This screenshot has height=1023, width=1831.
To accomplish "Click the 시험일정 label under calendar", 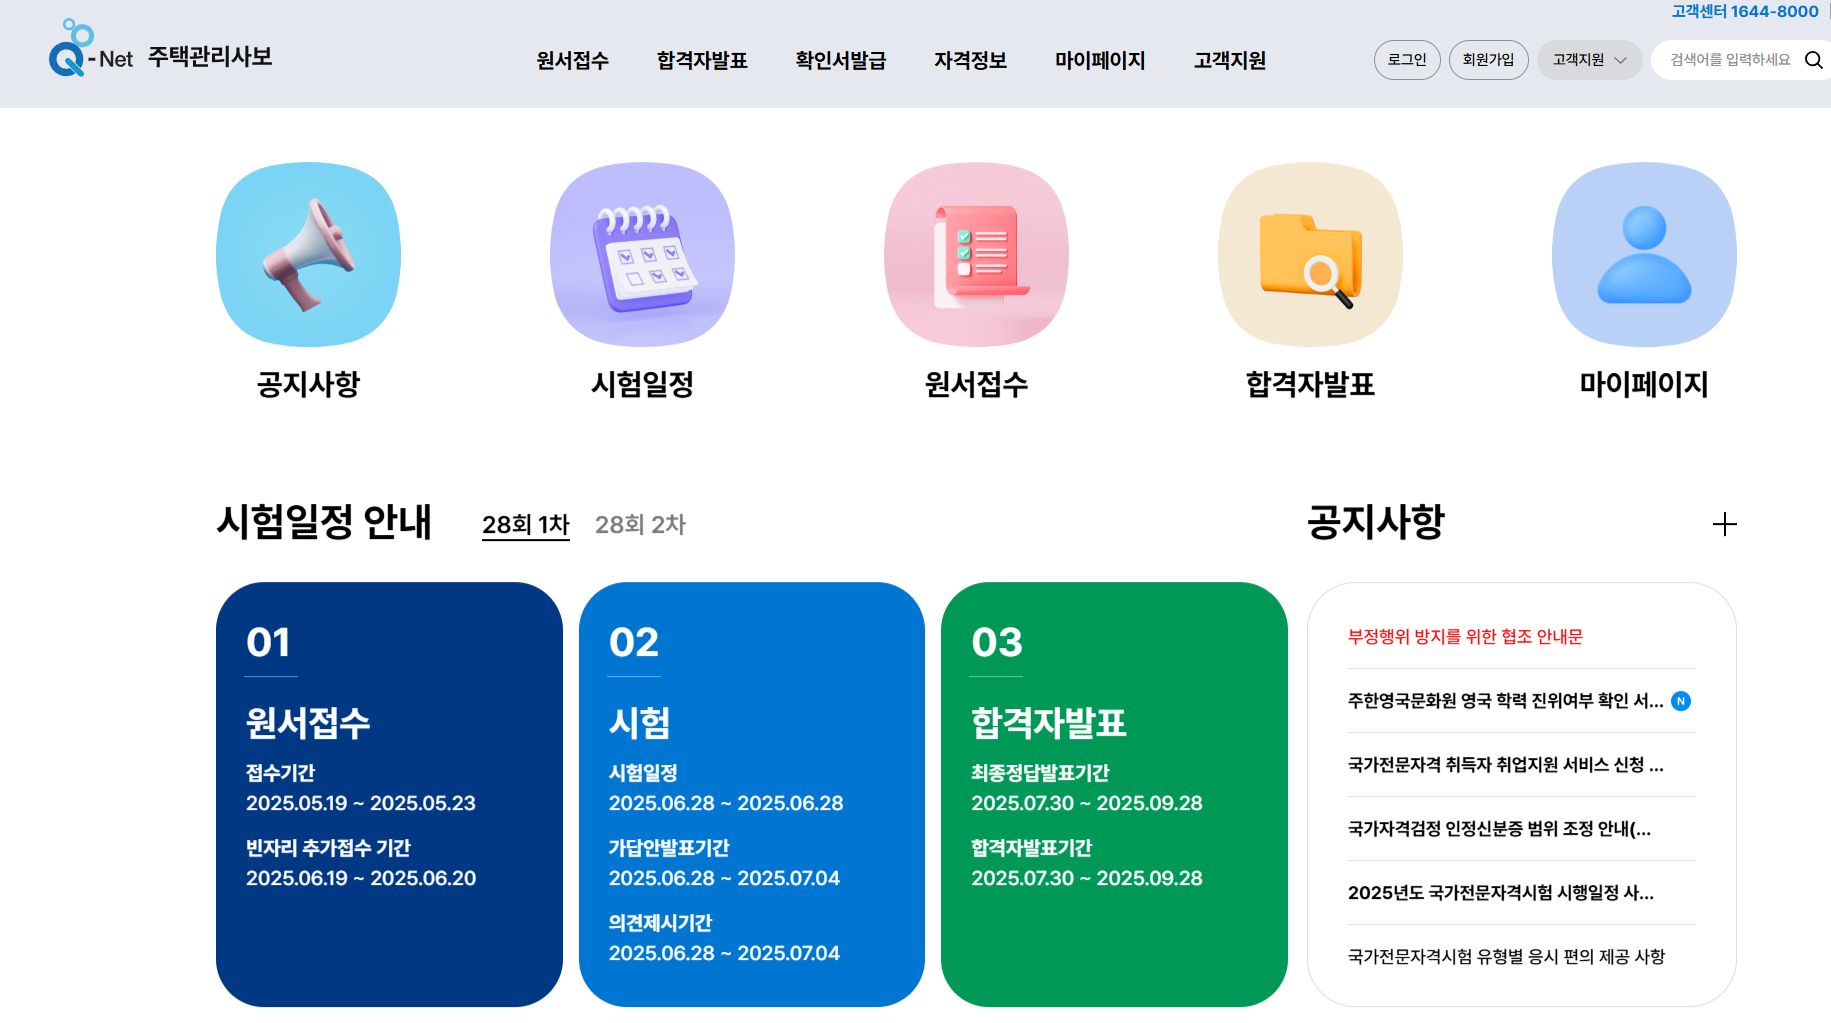I will point(642,384).
